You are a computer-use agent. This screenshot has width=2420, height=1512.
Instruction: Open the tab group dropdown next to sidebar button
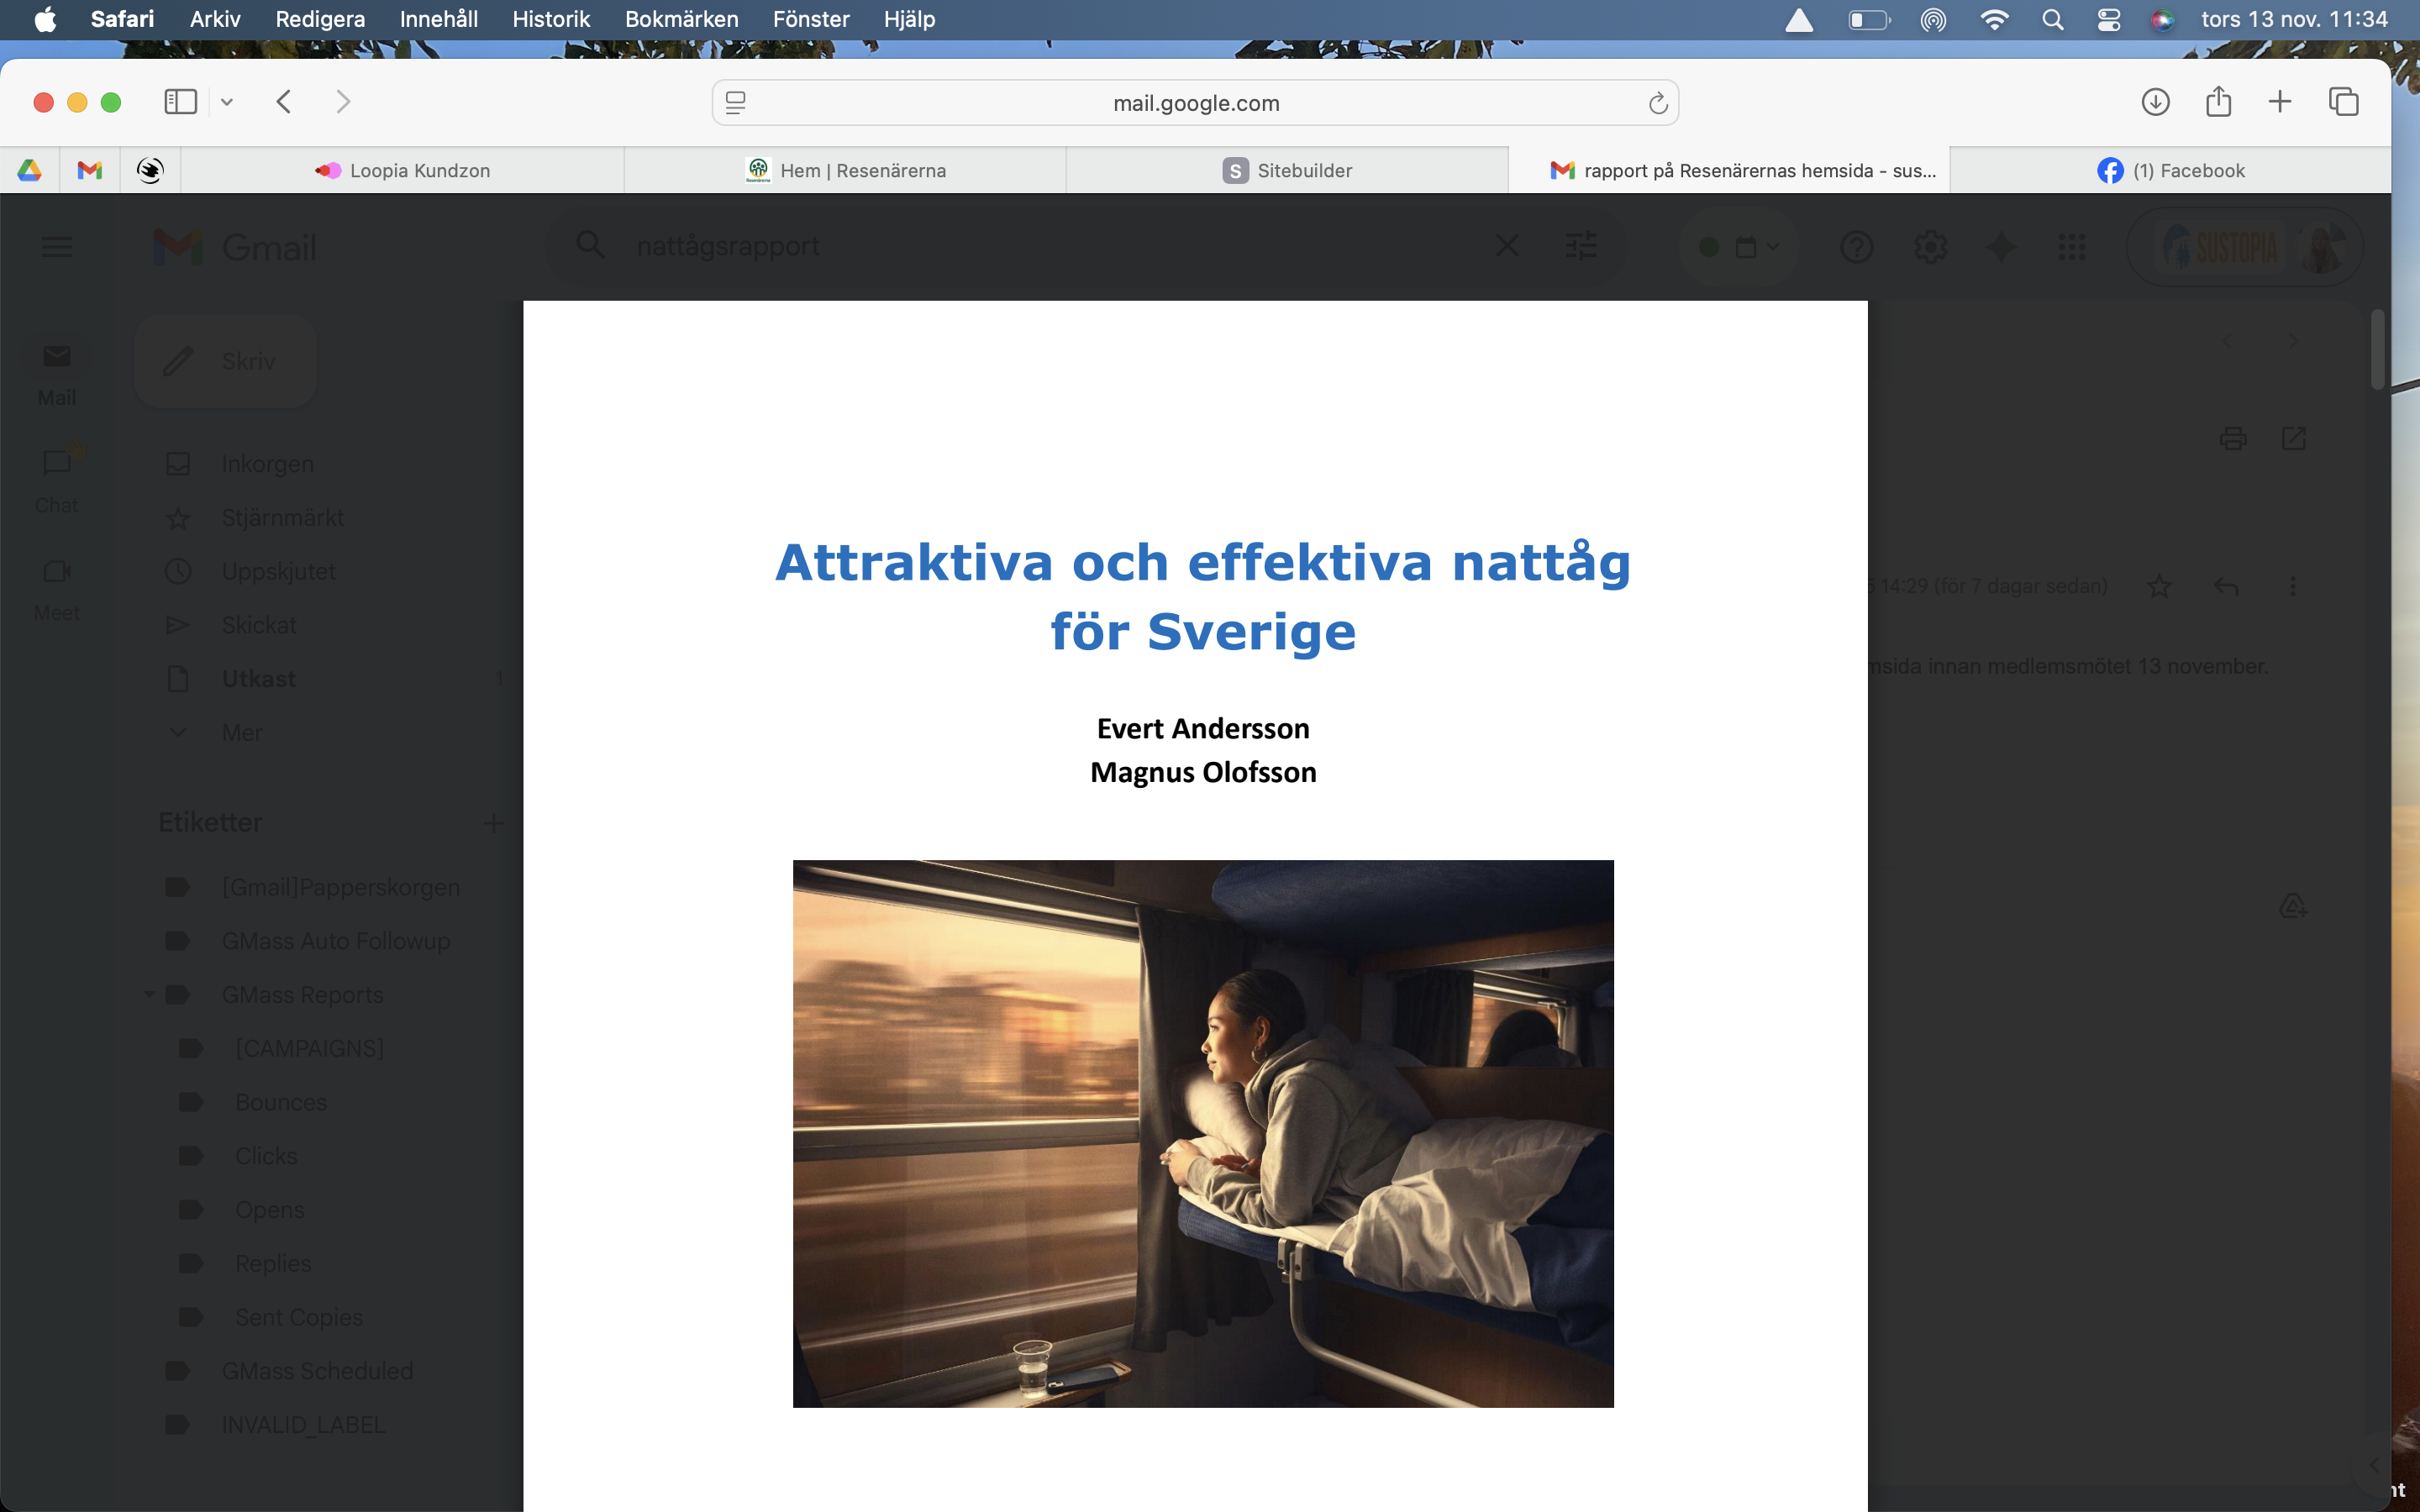227,101
